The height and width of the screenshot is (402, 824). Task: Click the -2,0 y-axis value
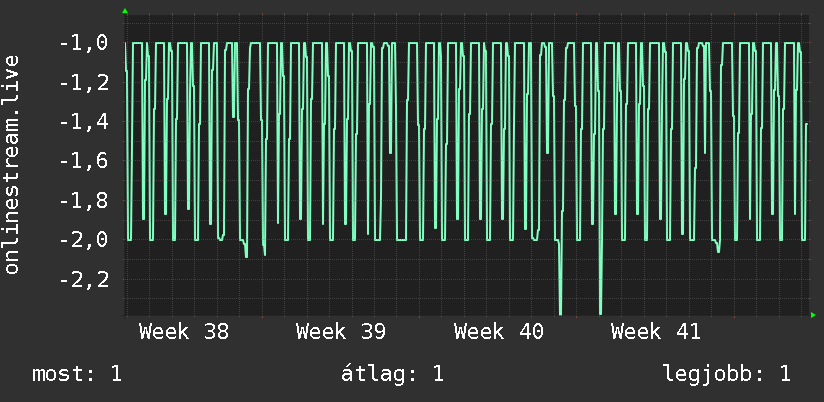[x=84, y=240]
